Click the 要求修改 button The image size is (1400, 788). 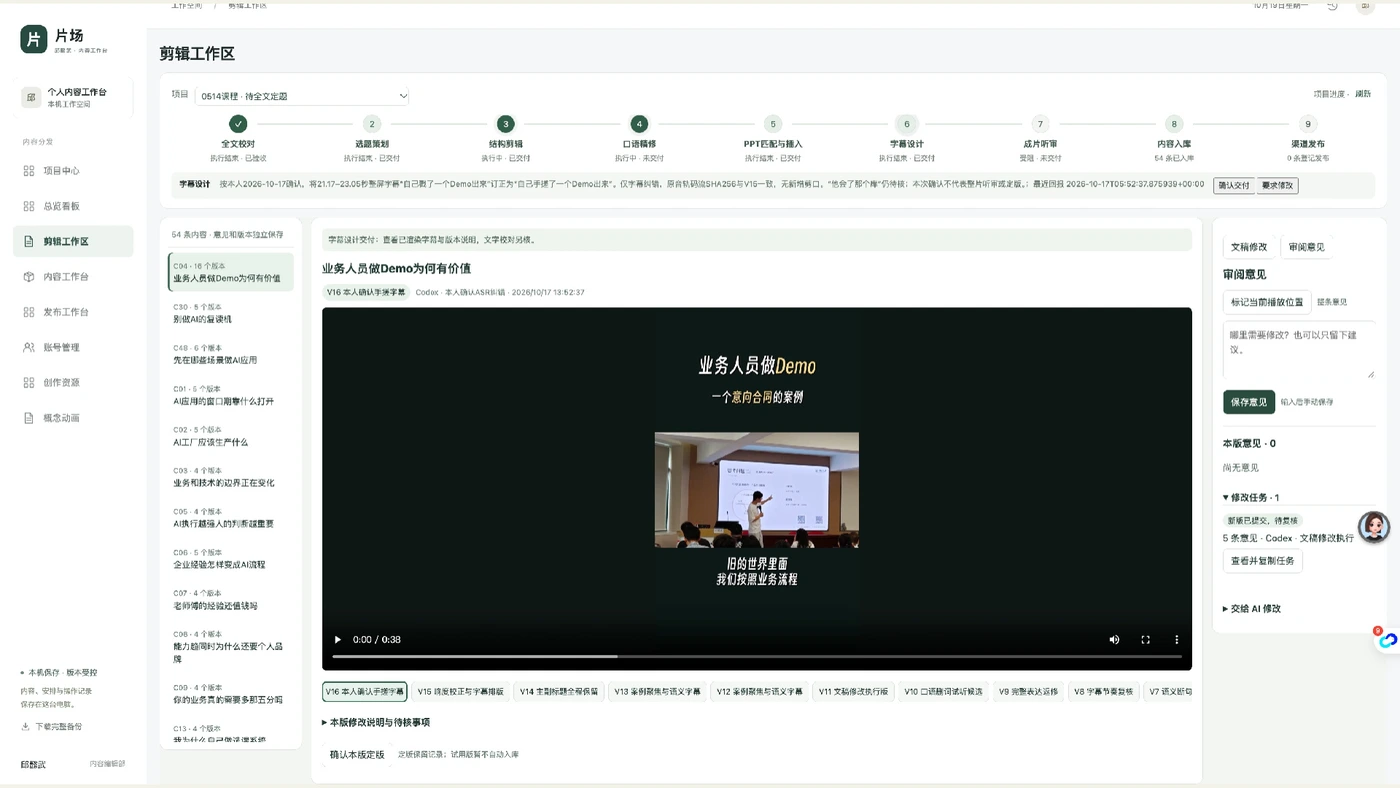coord(1277,185)
